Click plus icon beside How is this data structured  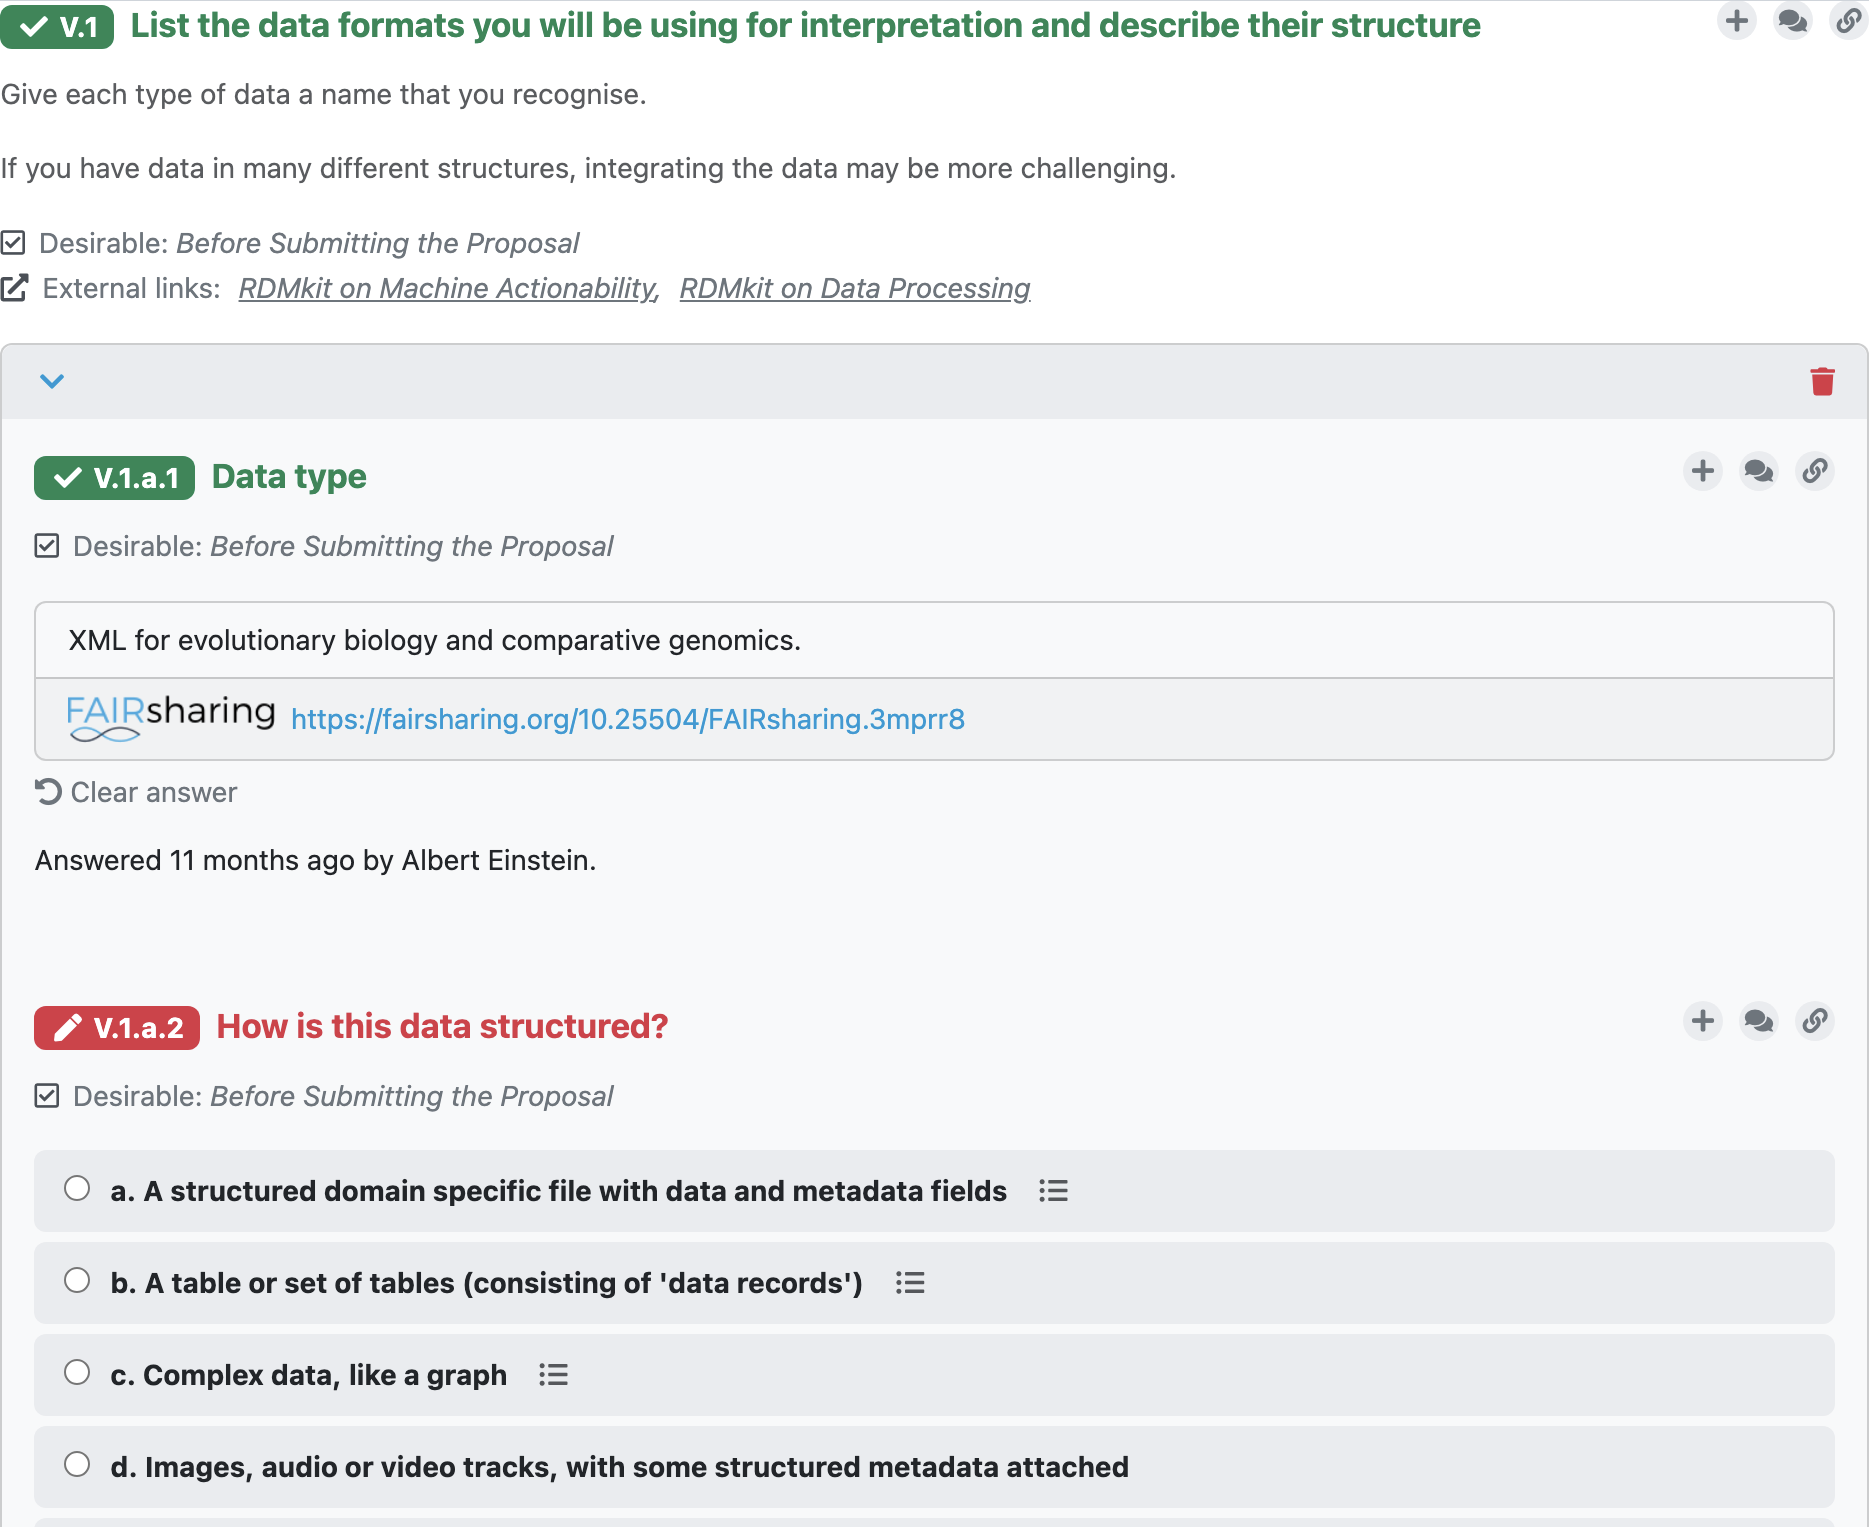click(1703, 1021)
